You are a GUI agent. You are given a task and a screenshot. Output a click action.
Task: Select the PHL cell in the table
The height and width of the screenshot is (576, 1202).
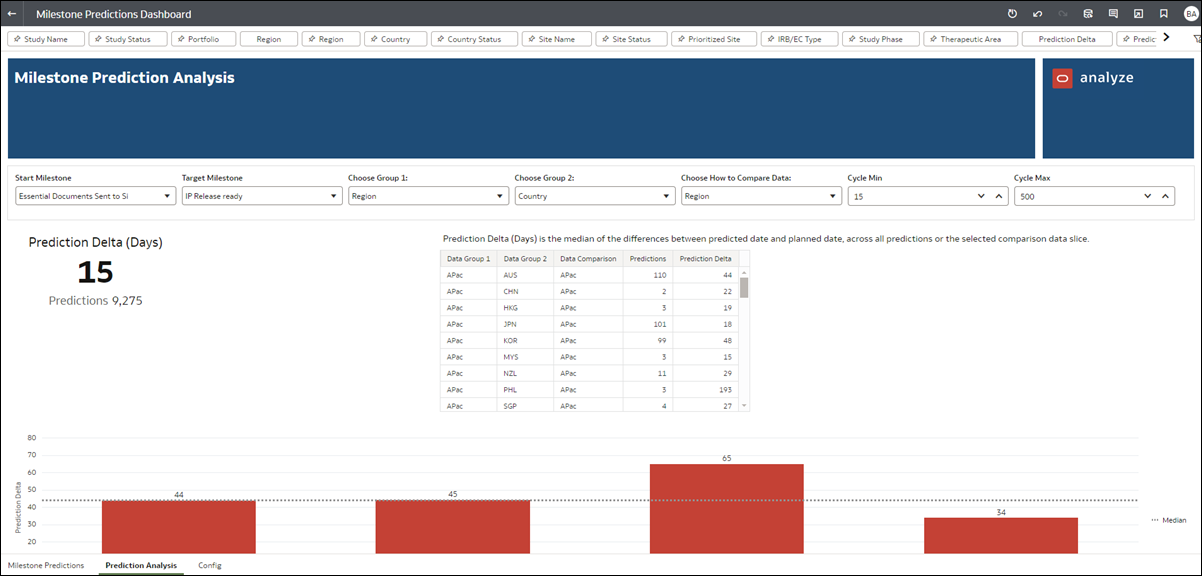pos(525,390)
